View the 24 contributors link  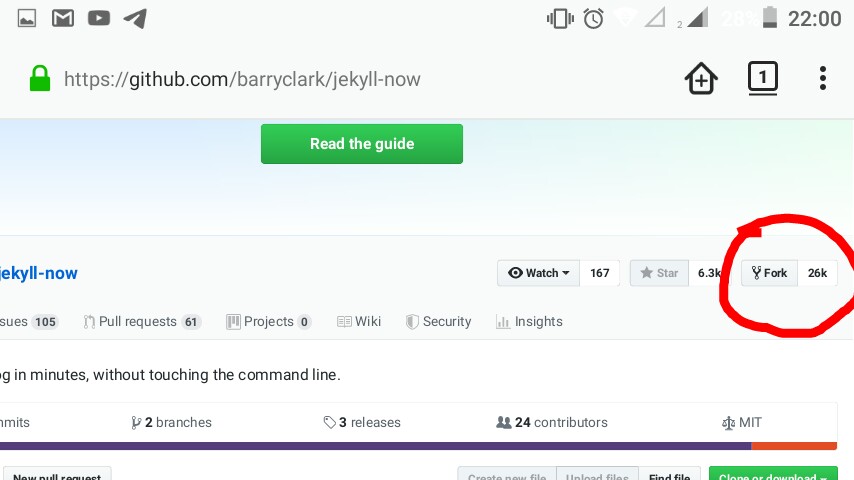552,422
